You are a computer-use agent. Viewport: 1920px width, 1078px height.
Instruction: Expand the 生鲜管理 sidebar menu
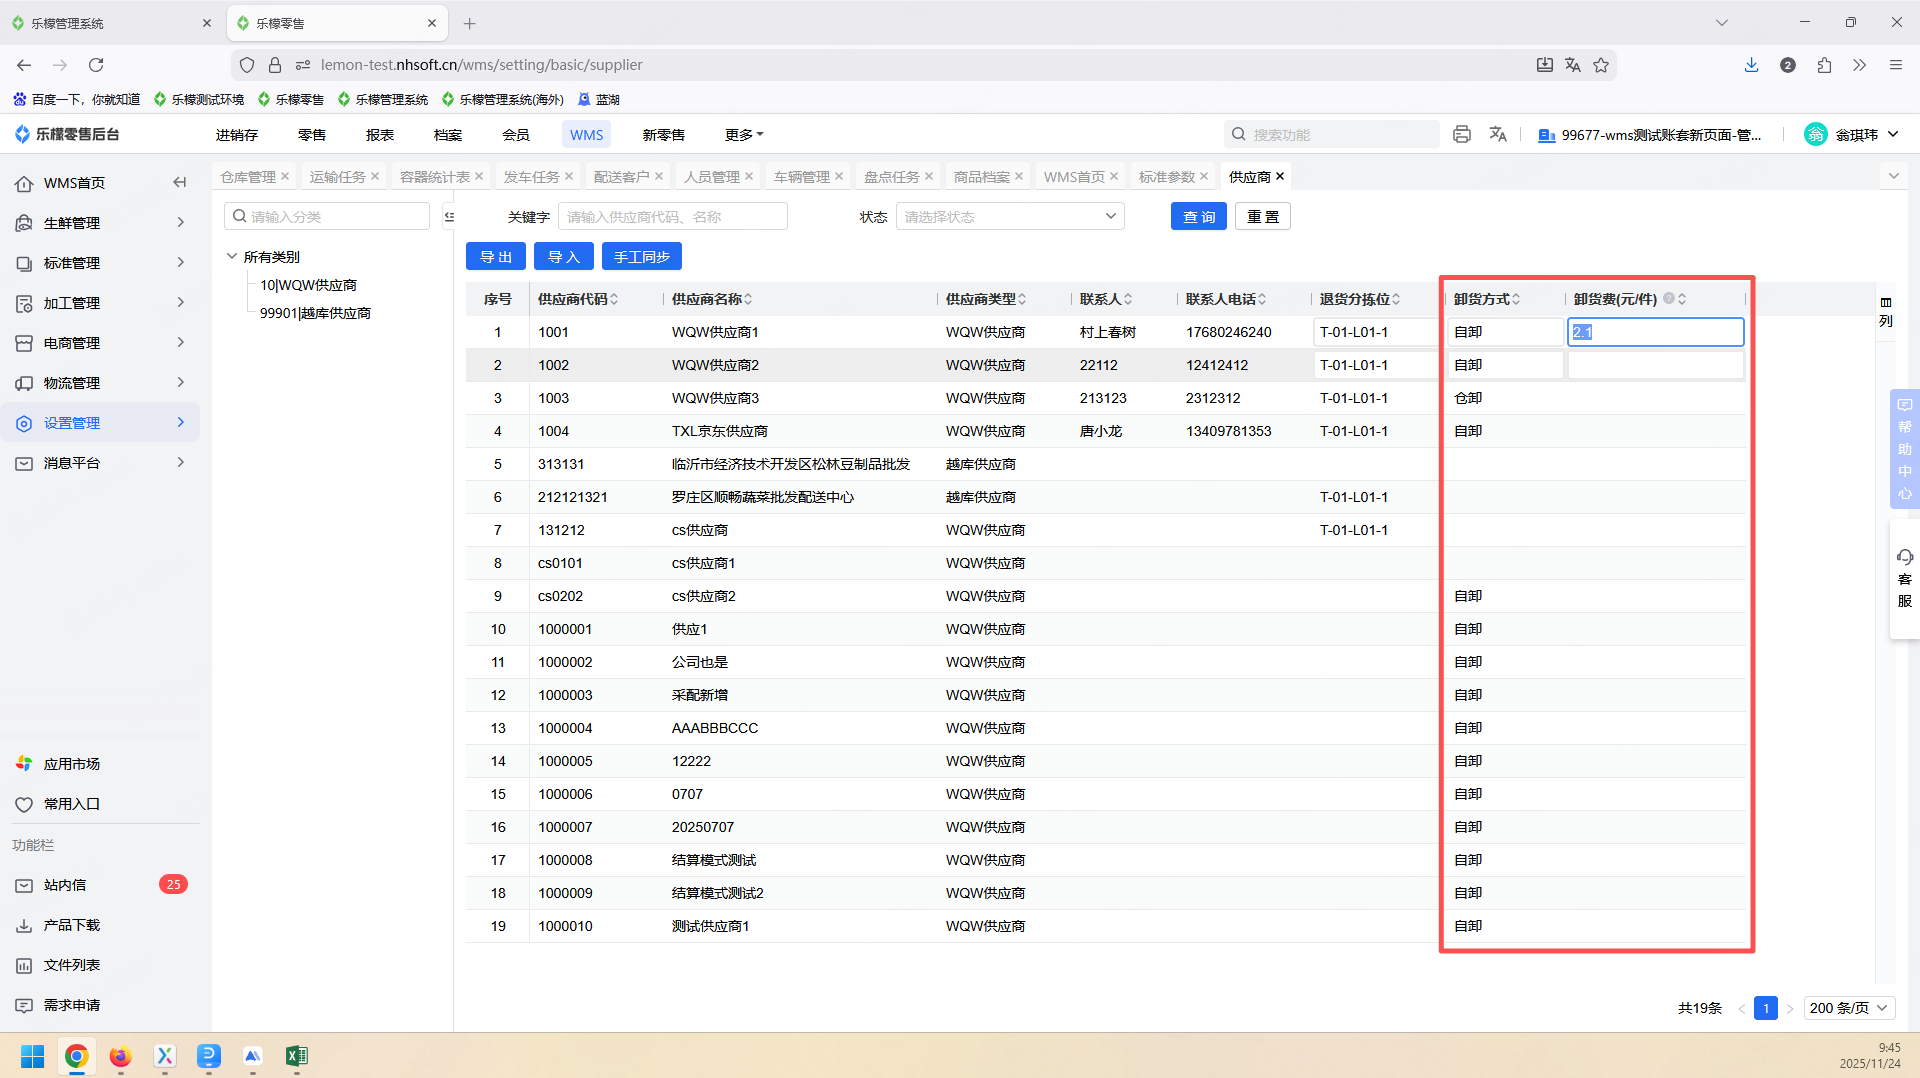pos(100,223)
